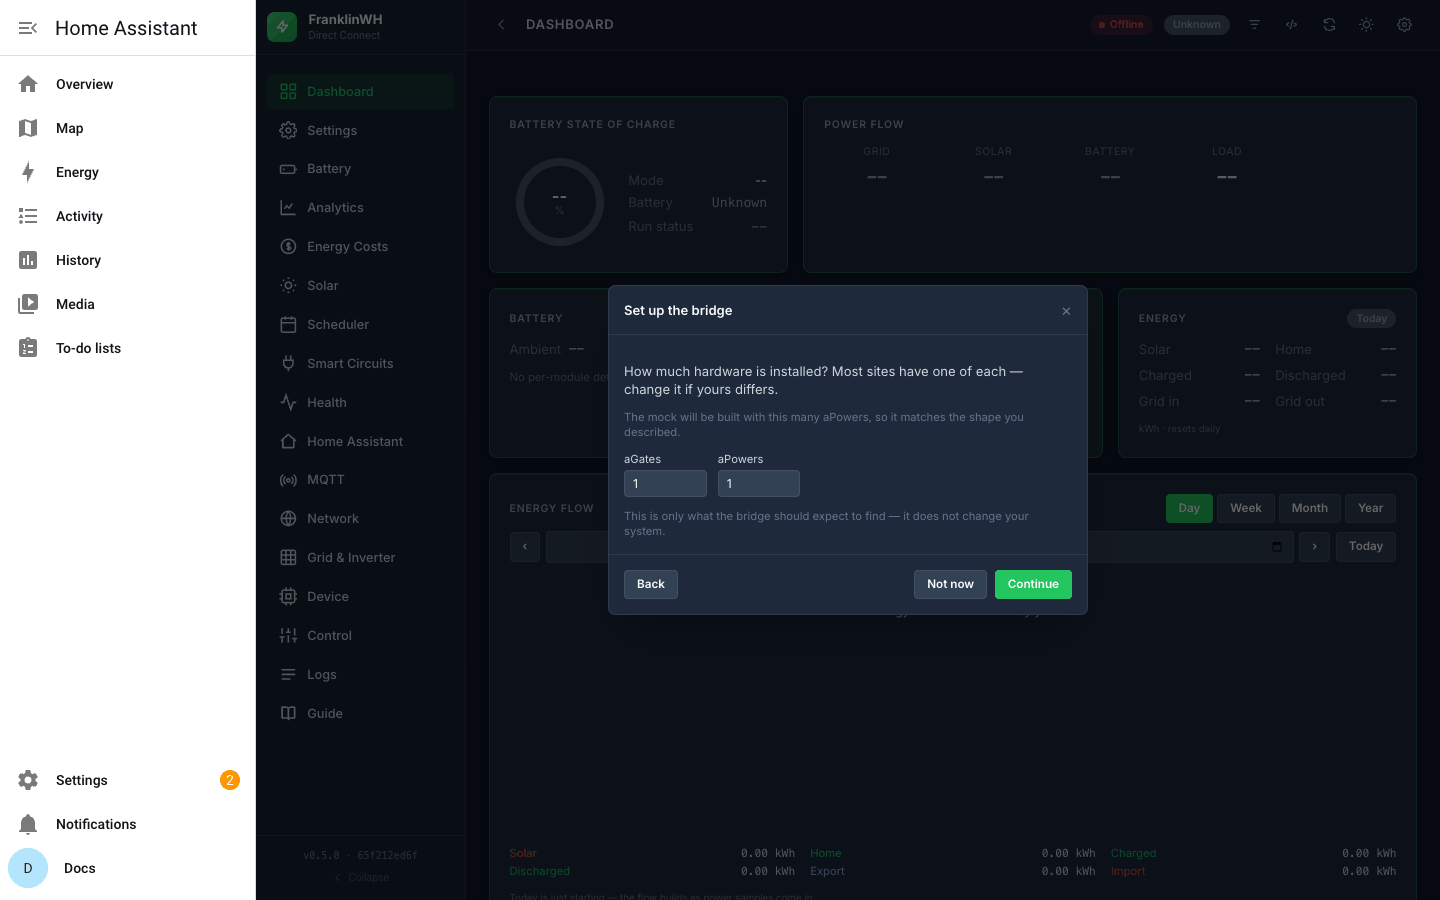Open the header code brackets icon
Screen dimensions: 1440x900
coord(1292,25)
